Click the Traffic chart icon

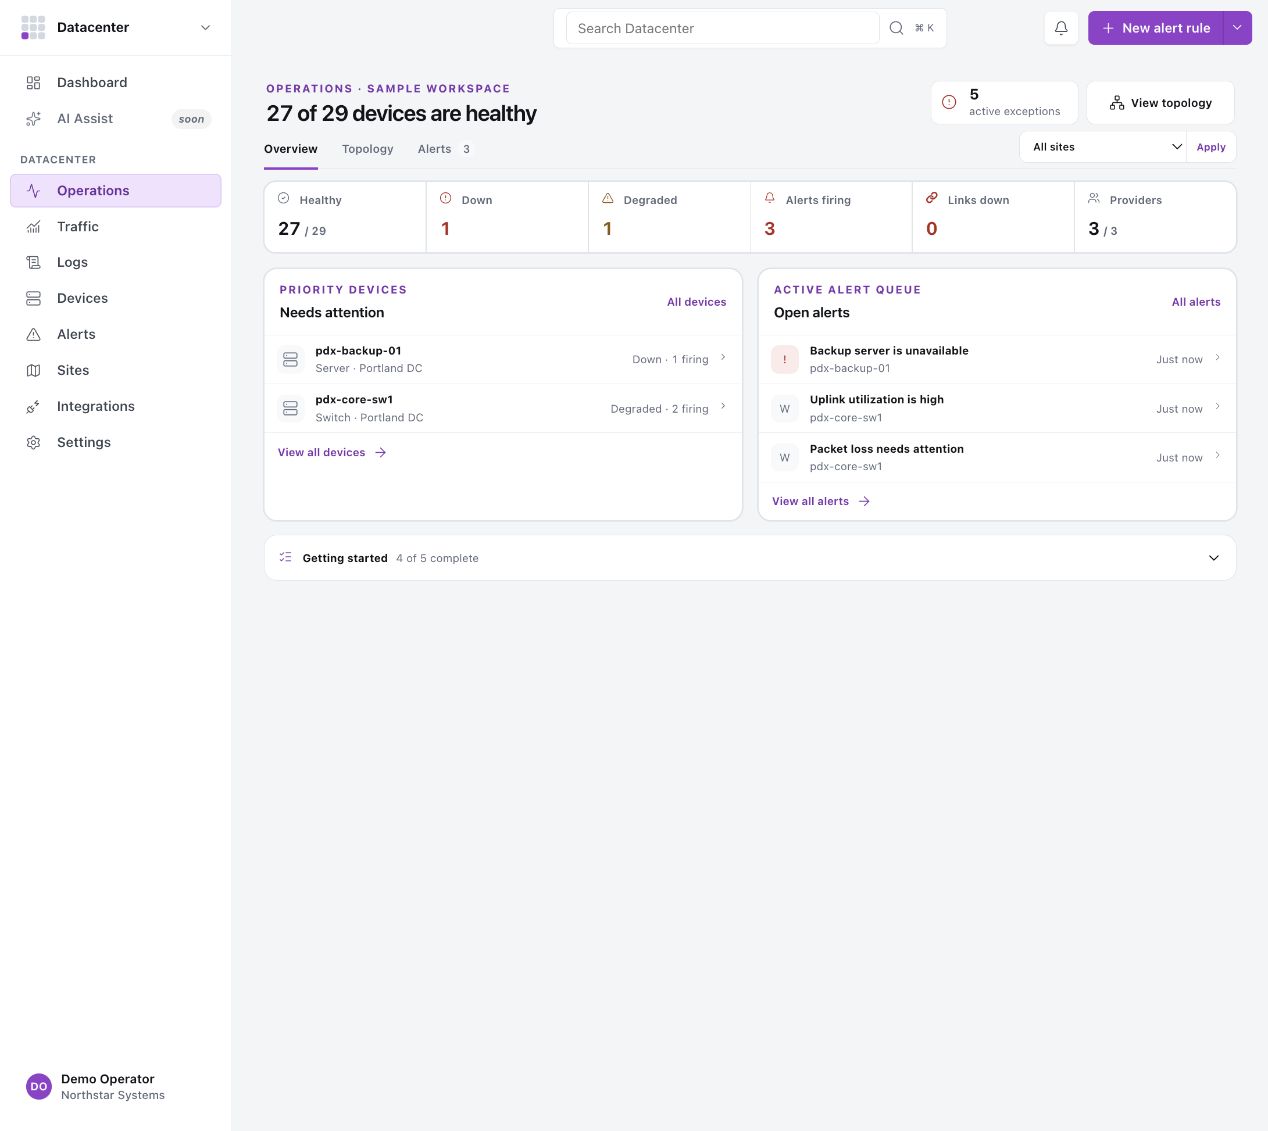point(33,227)
